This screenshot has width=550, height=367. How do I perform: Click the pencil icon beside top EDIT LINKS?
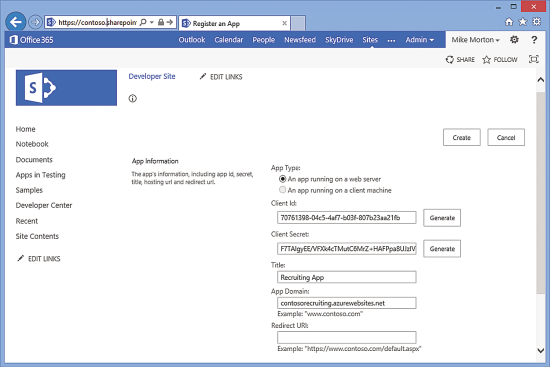(203, 76)
